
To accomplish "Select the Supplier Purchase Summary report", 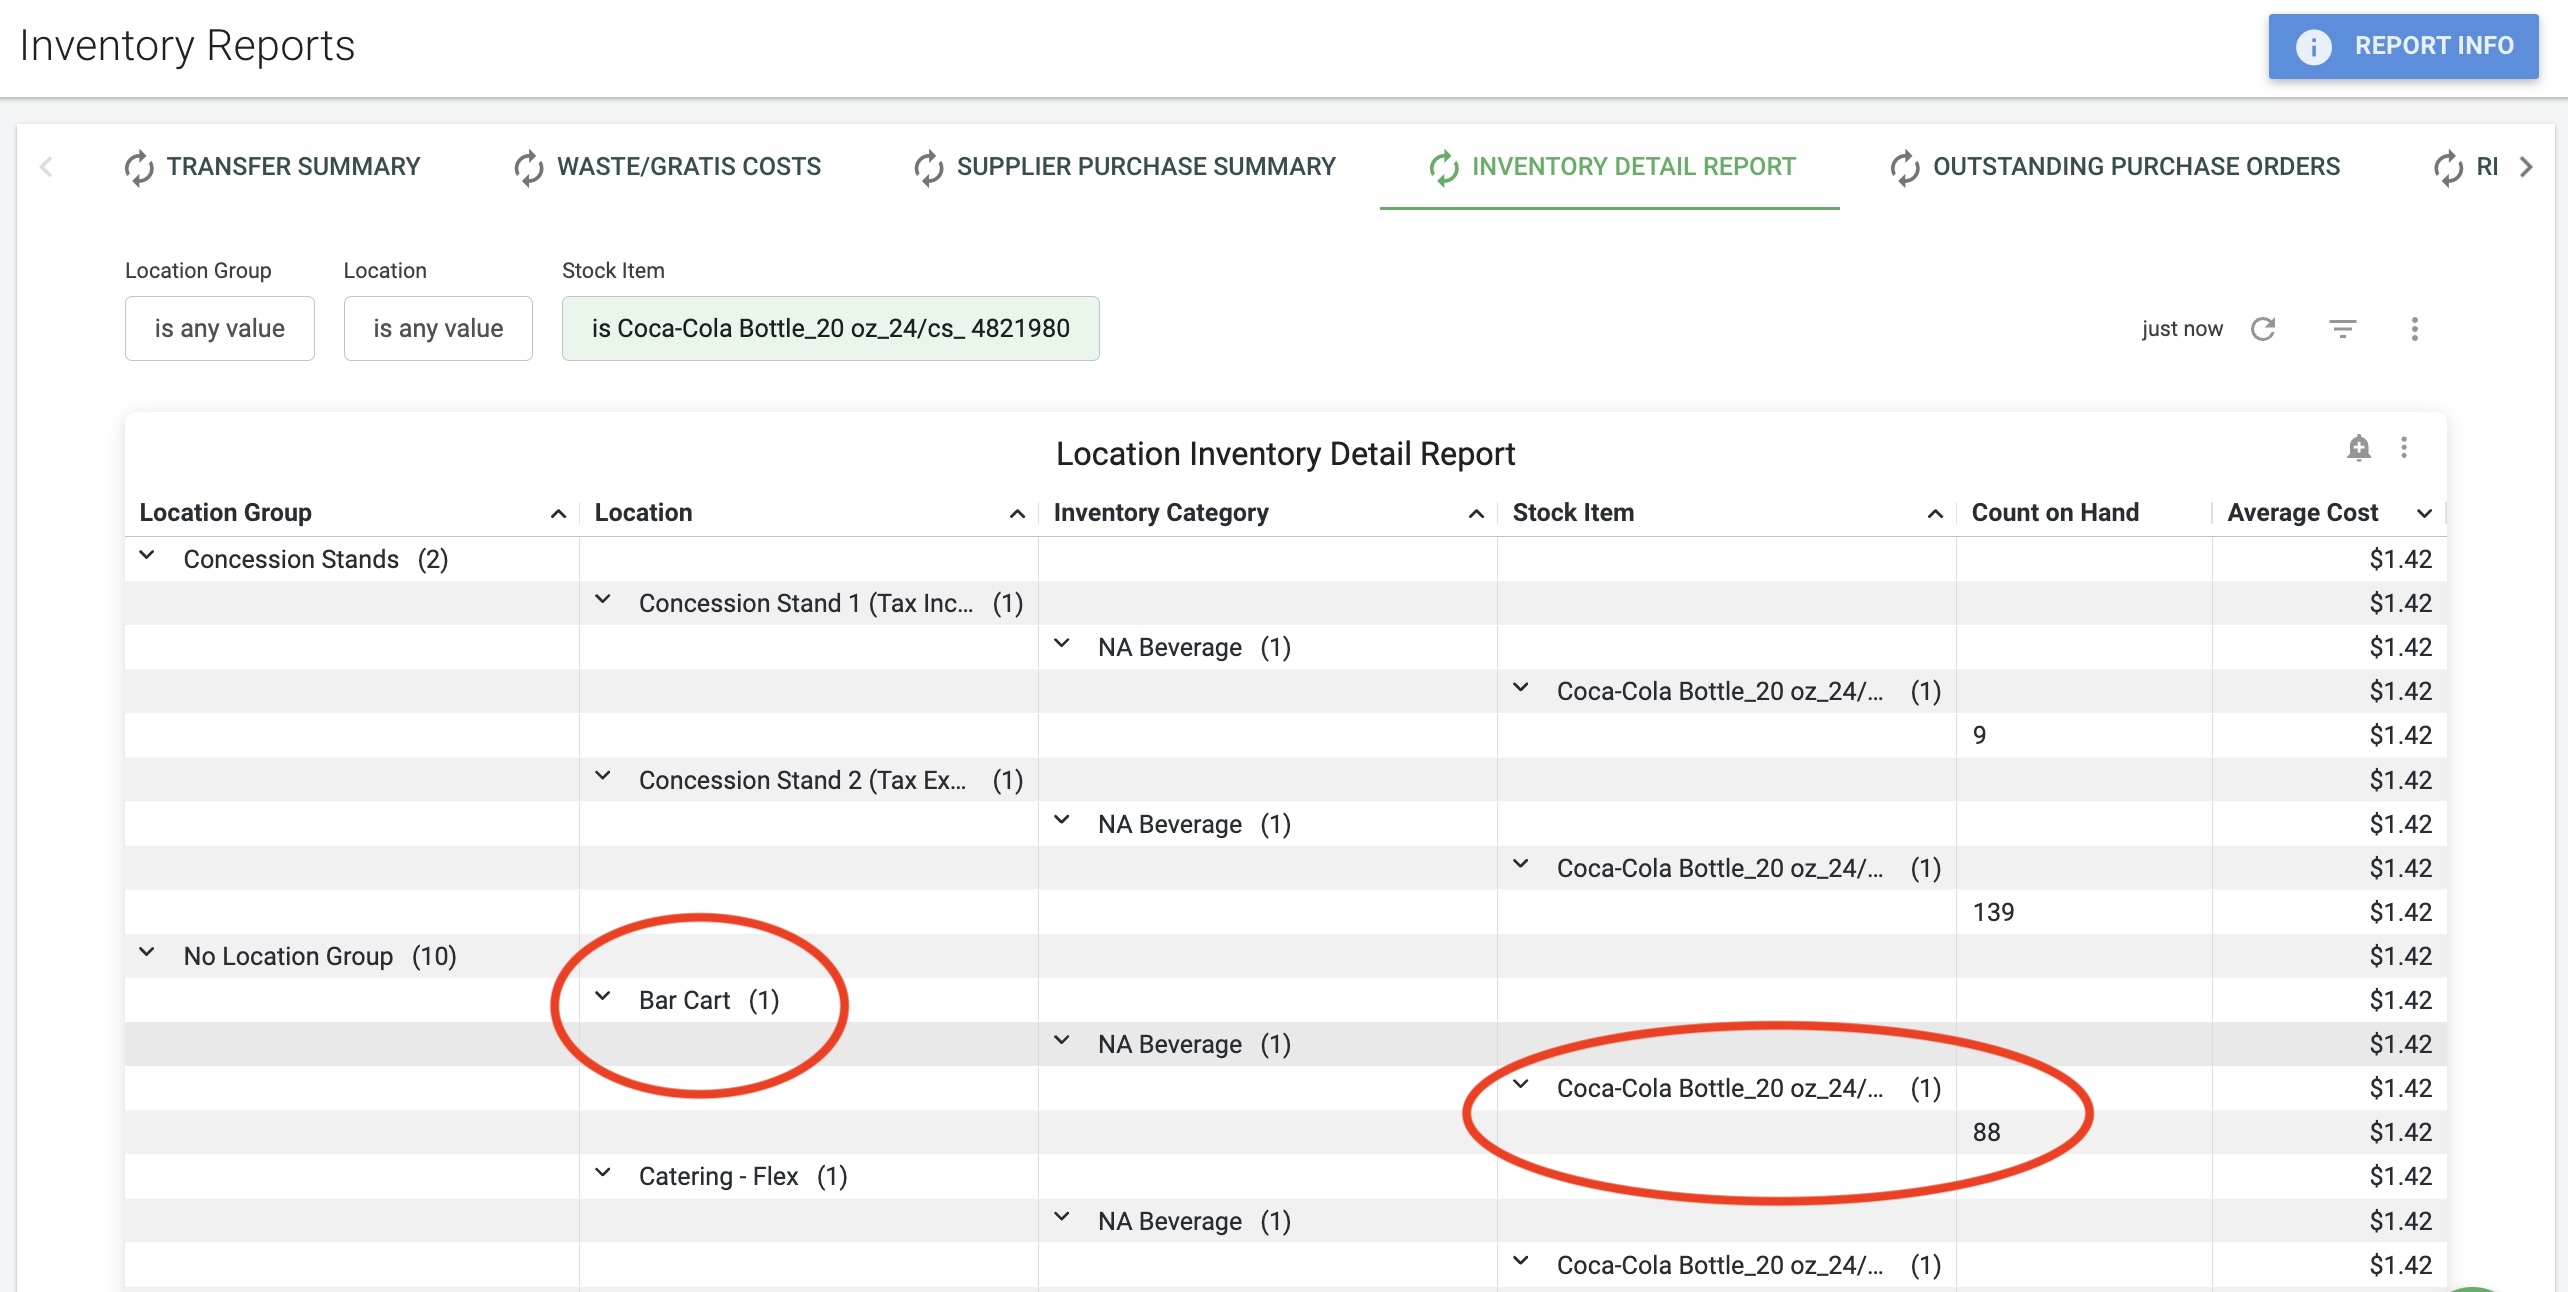I will pos(1146,166).
